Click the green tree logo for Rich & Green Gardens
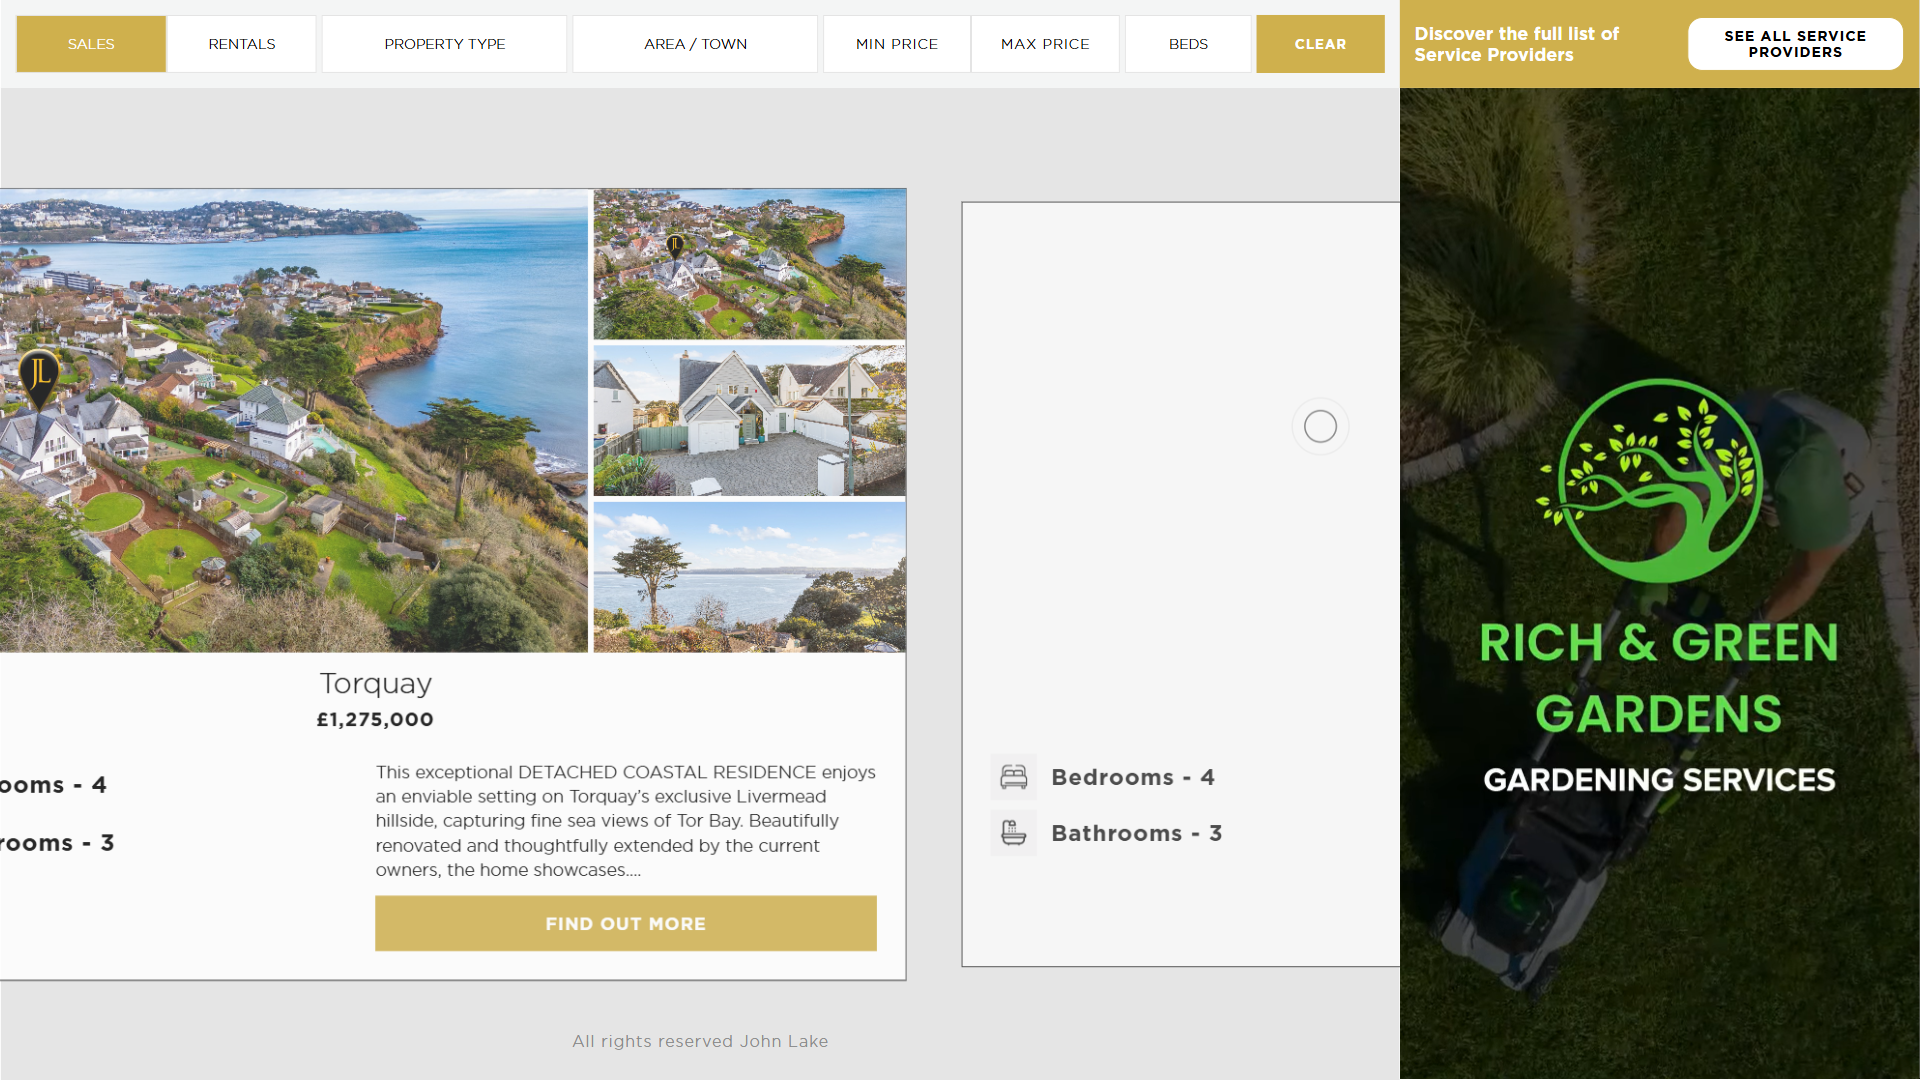Screen dimensions: 1920x1080 pos(1658,480)
